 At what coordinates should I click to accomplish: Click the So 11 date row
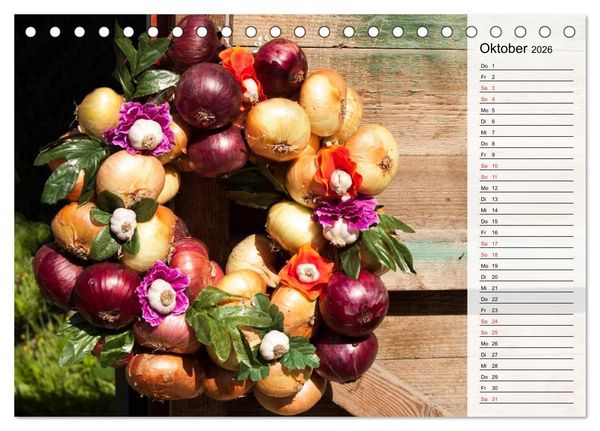[527, 177]
